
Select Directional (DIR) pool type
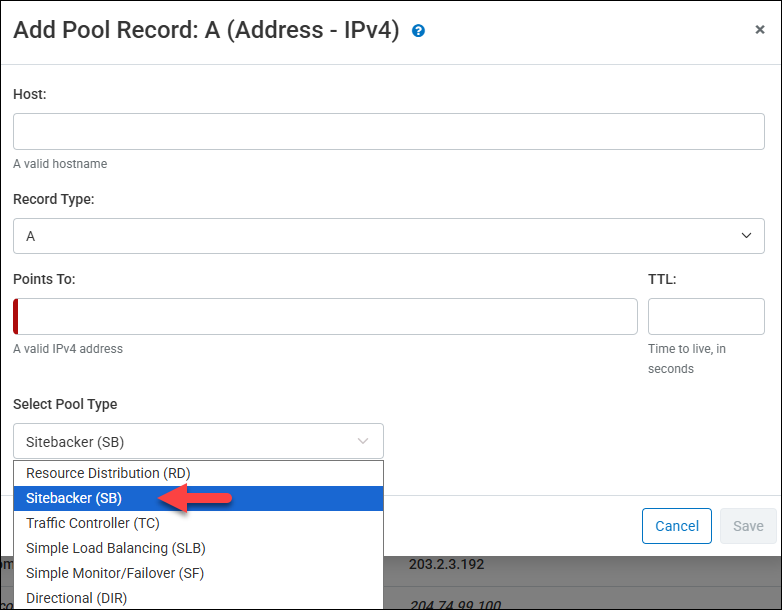click(x=77, y=598)
